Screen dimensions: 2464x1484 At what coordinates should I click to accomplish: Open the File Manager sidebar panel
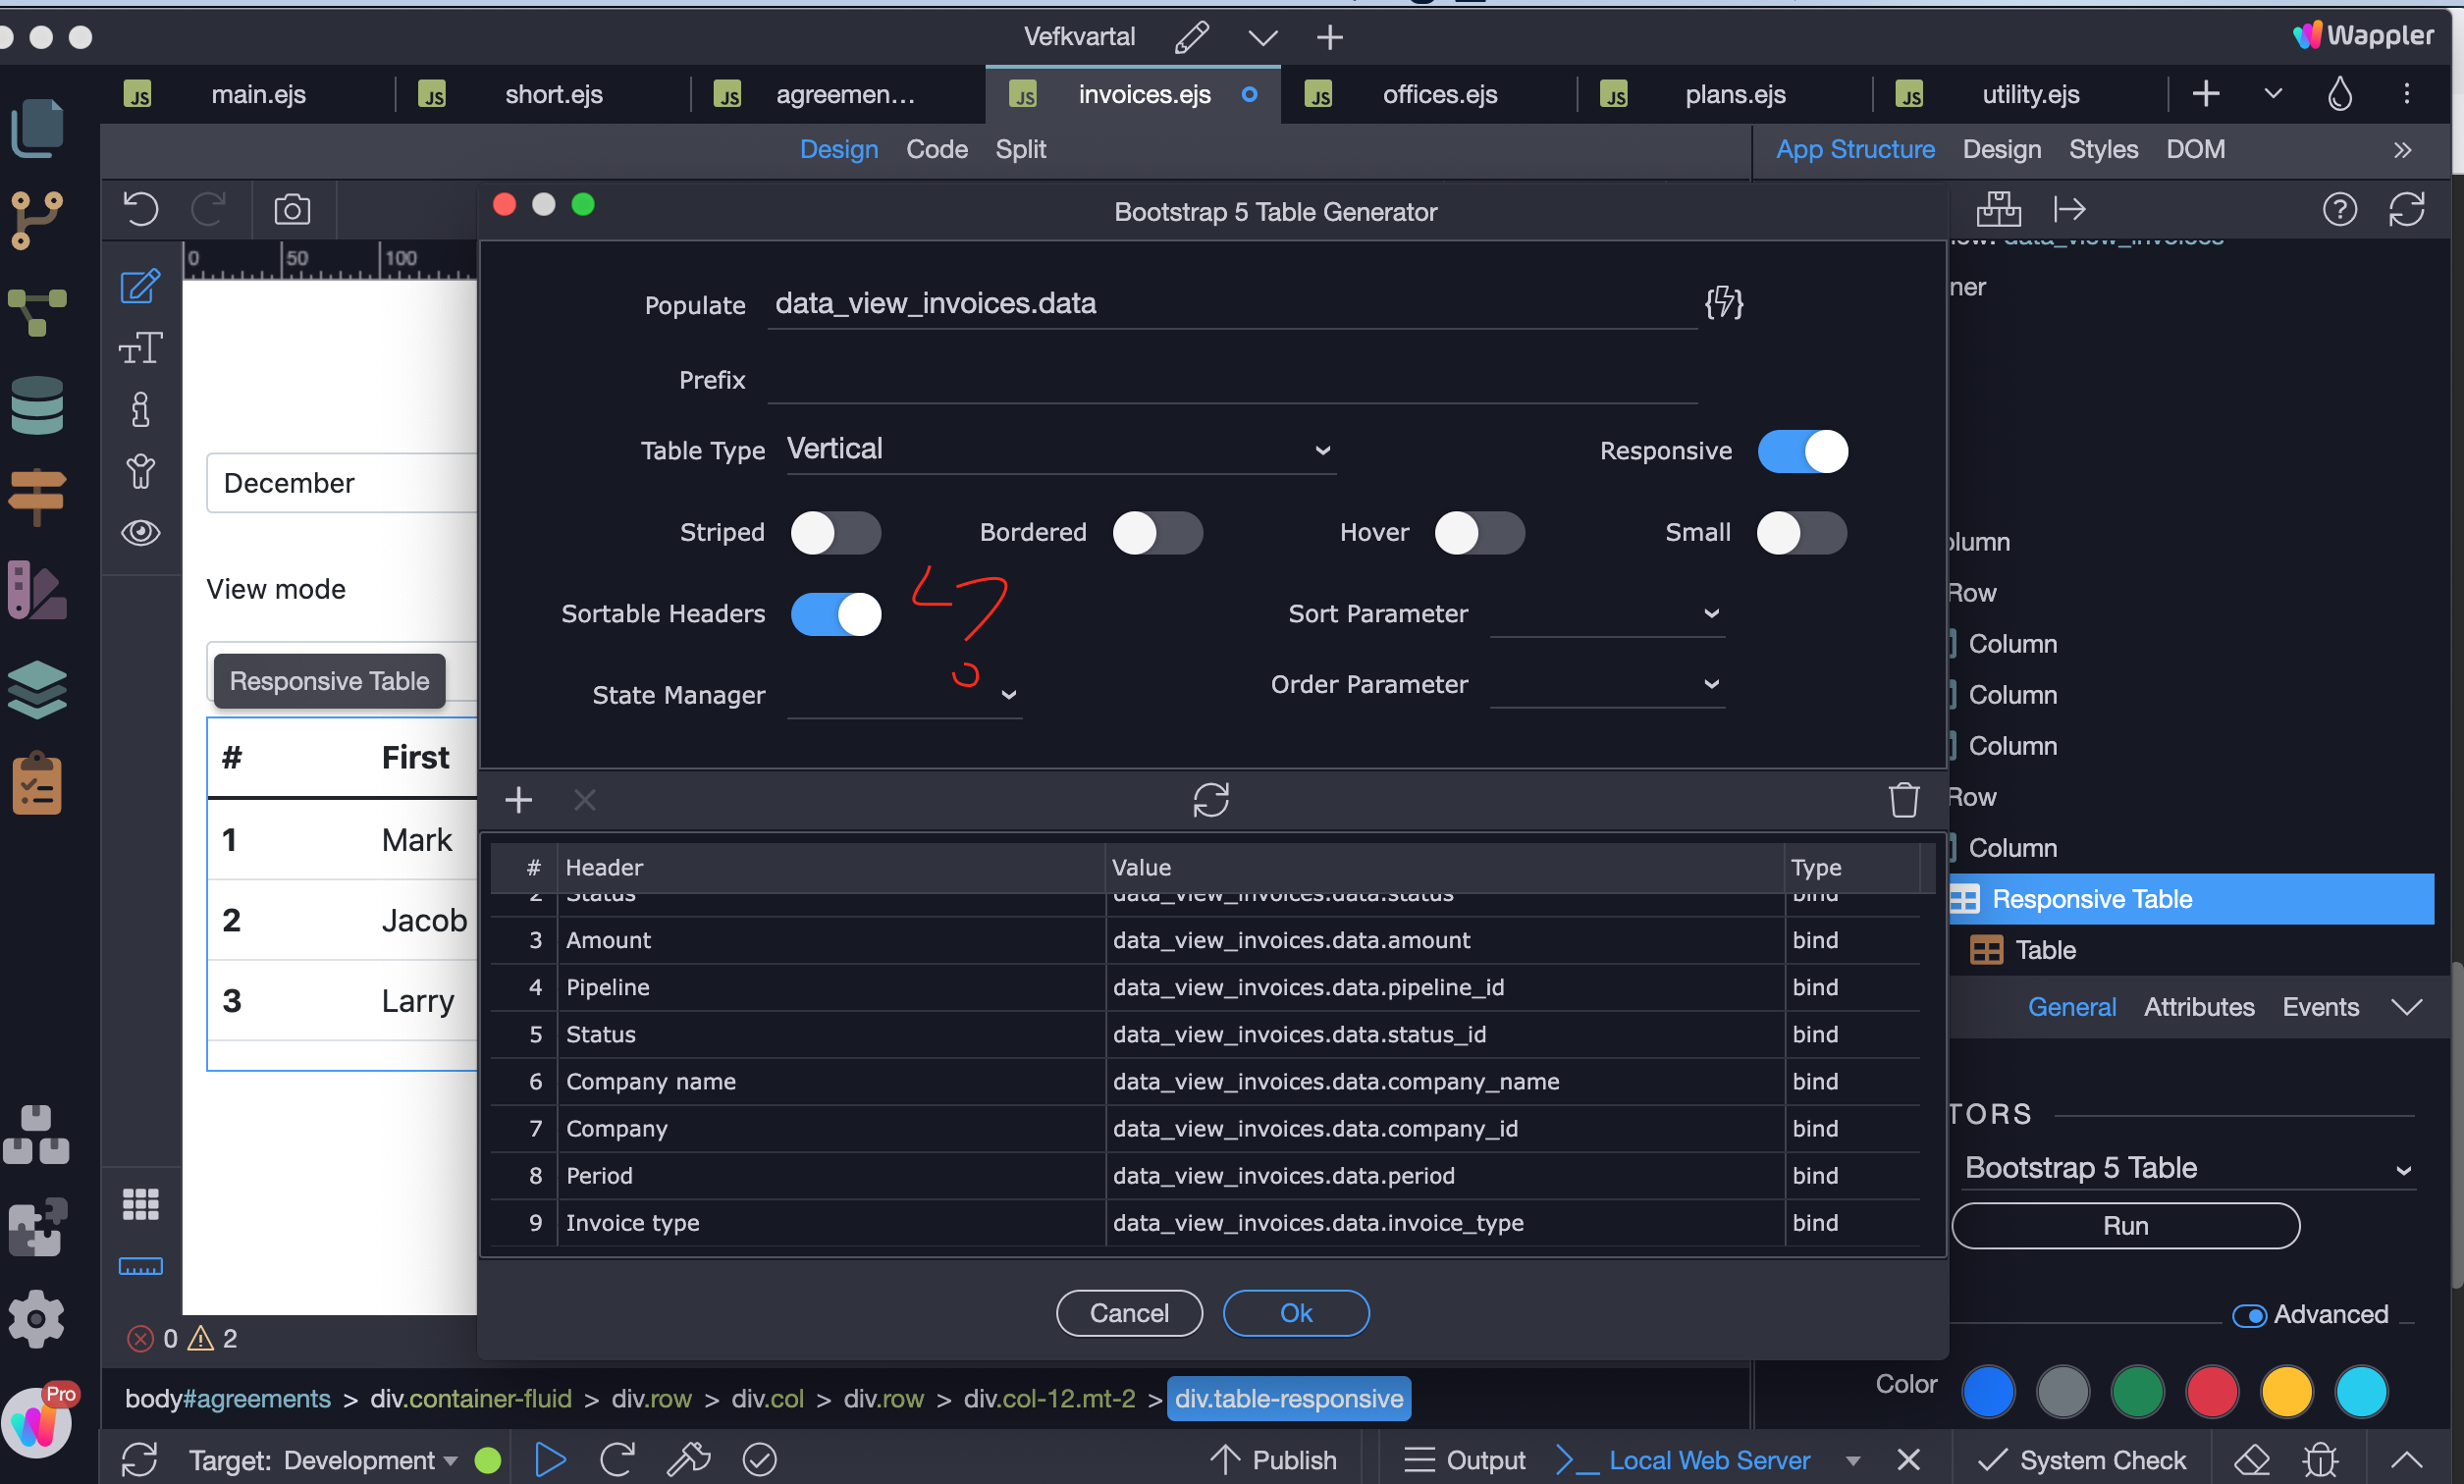click(x=37, y=128)
